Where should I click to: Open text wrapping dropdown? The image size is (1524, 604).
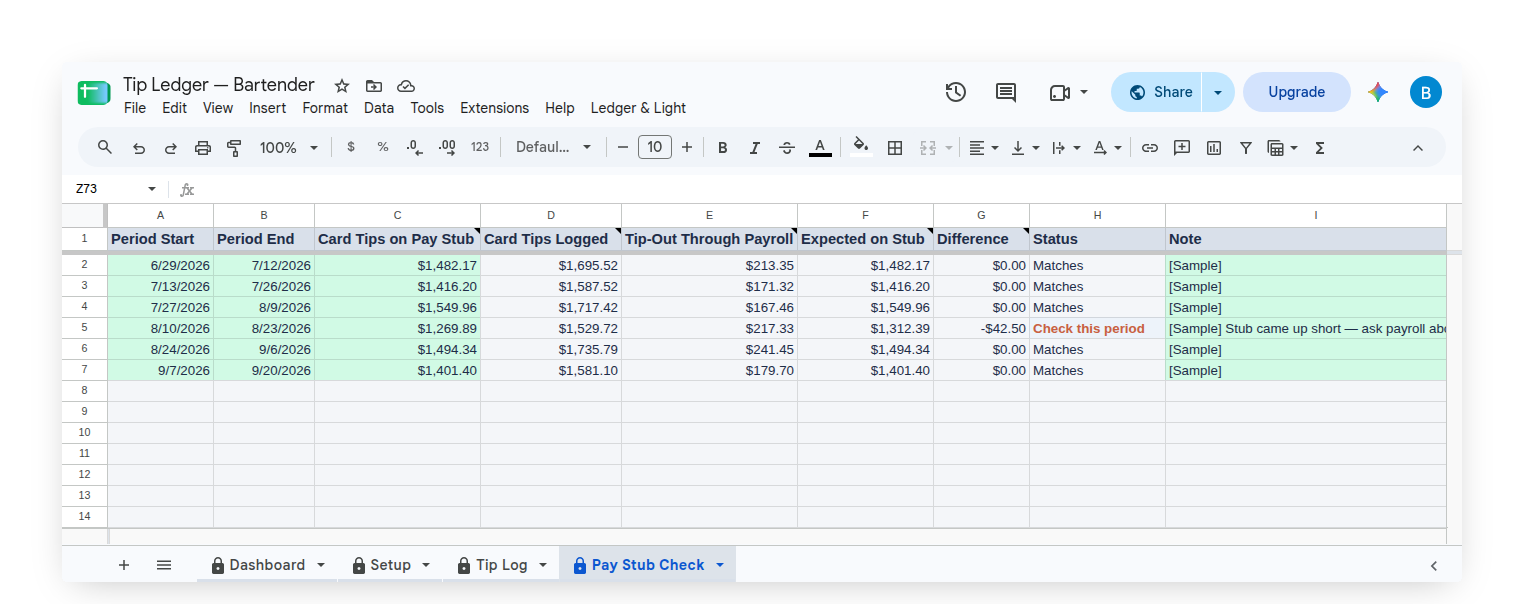[x=1067, y=148]
